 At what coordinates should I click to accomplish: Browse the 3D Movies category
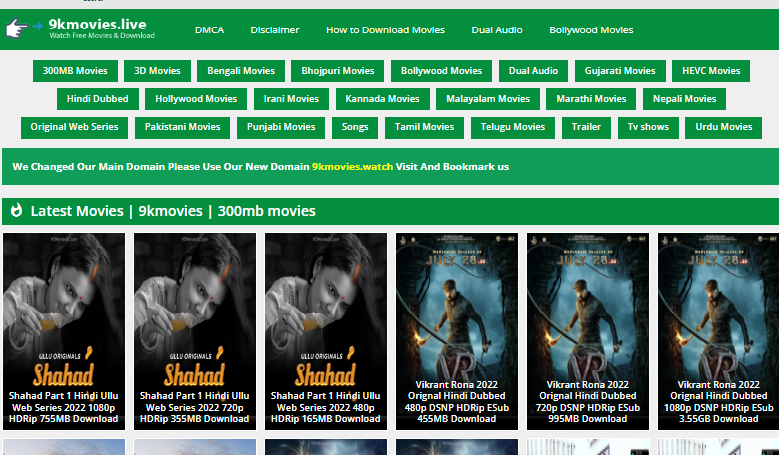pyautogui.click(x=157, y=71)
